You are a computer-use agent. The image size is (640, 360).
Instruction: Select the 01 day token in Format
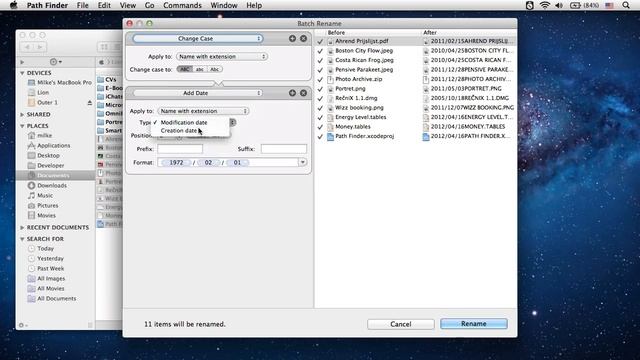click(x=237, y=162)
